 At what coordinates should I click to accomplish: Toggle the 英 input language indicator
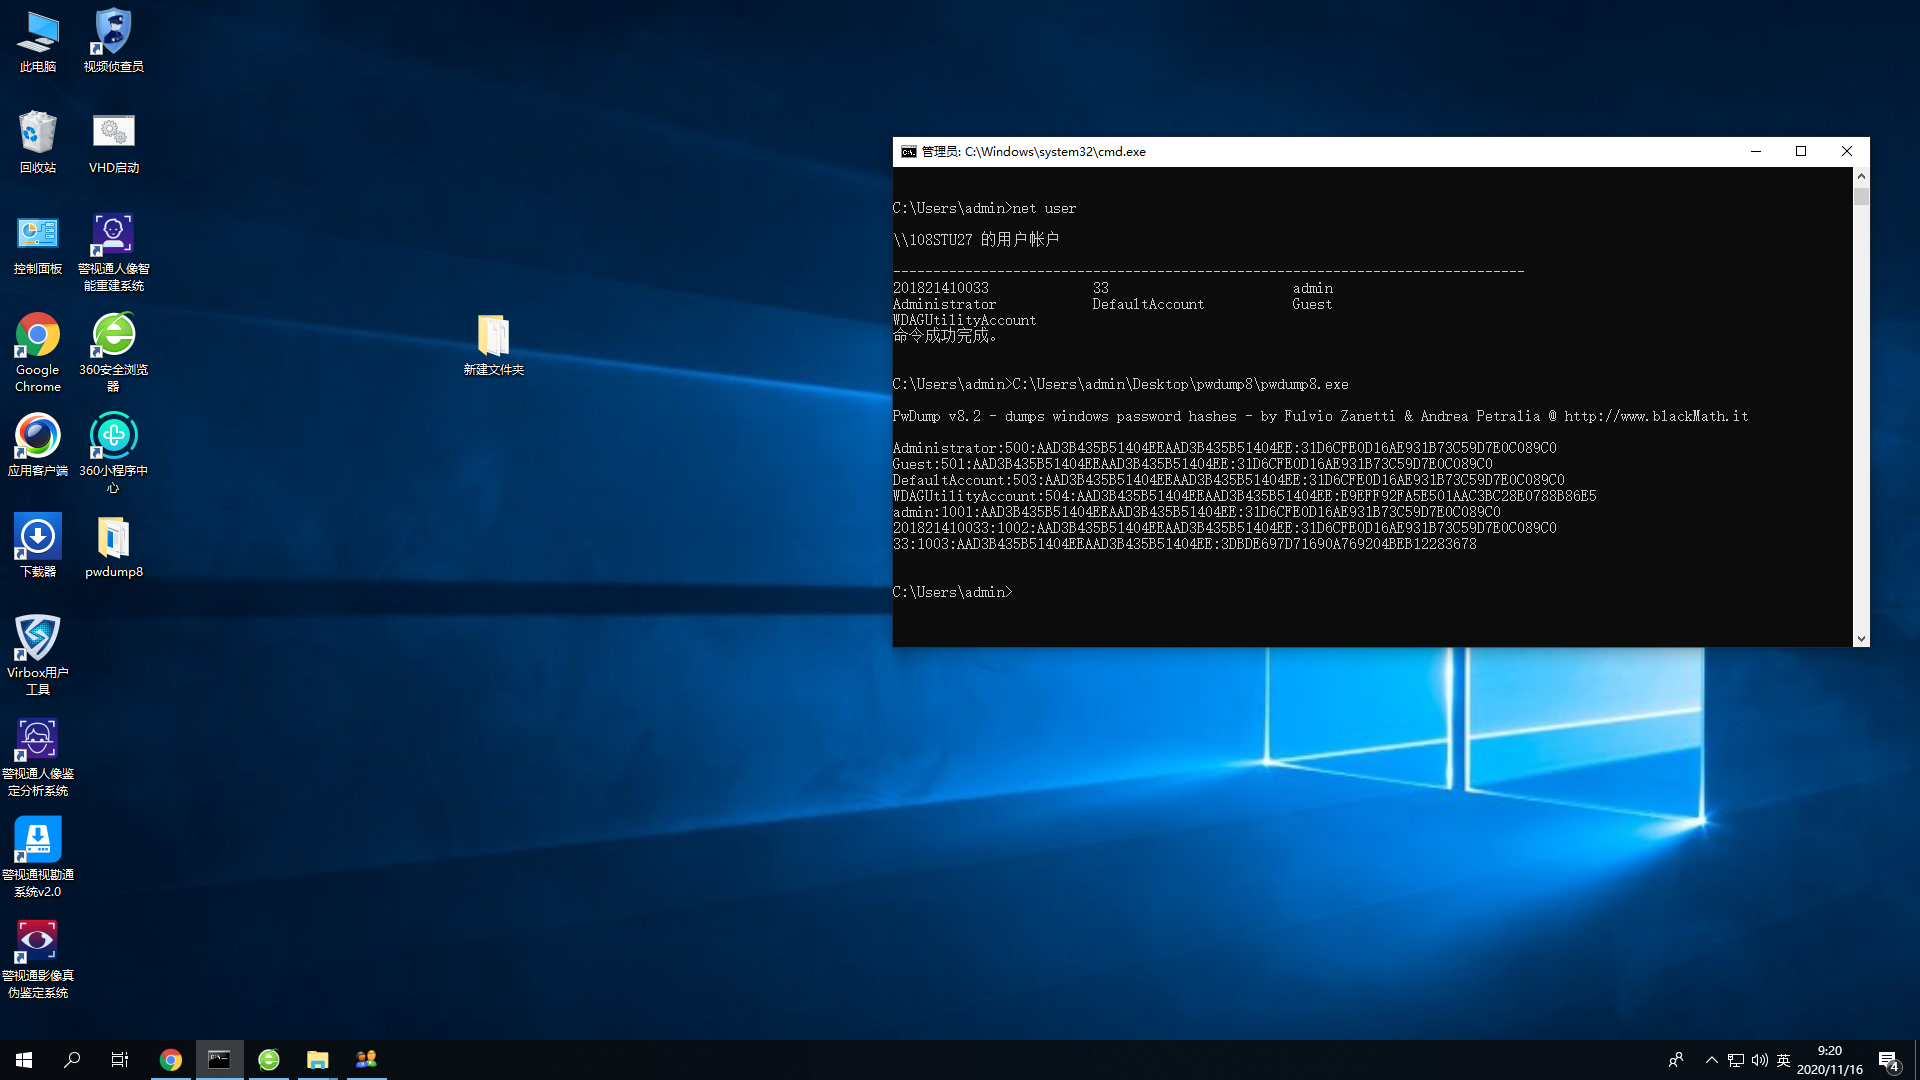[1783, 1060]
